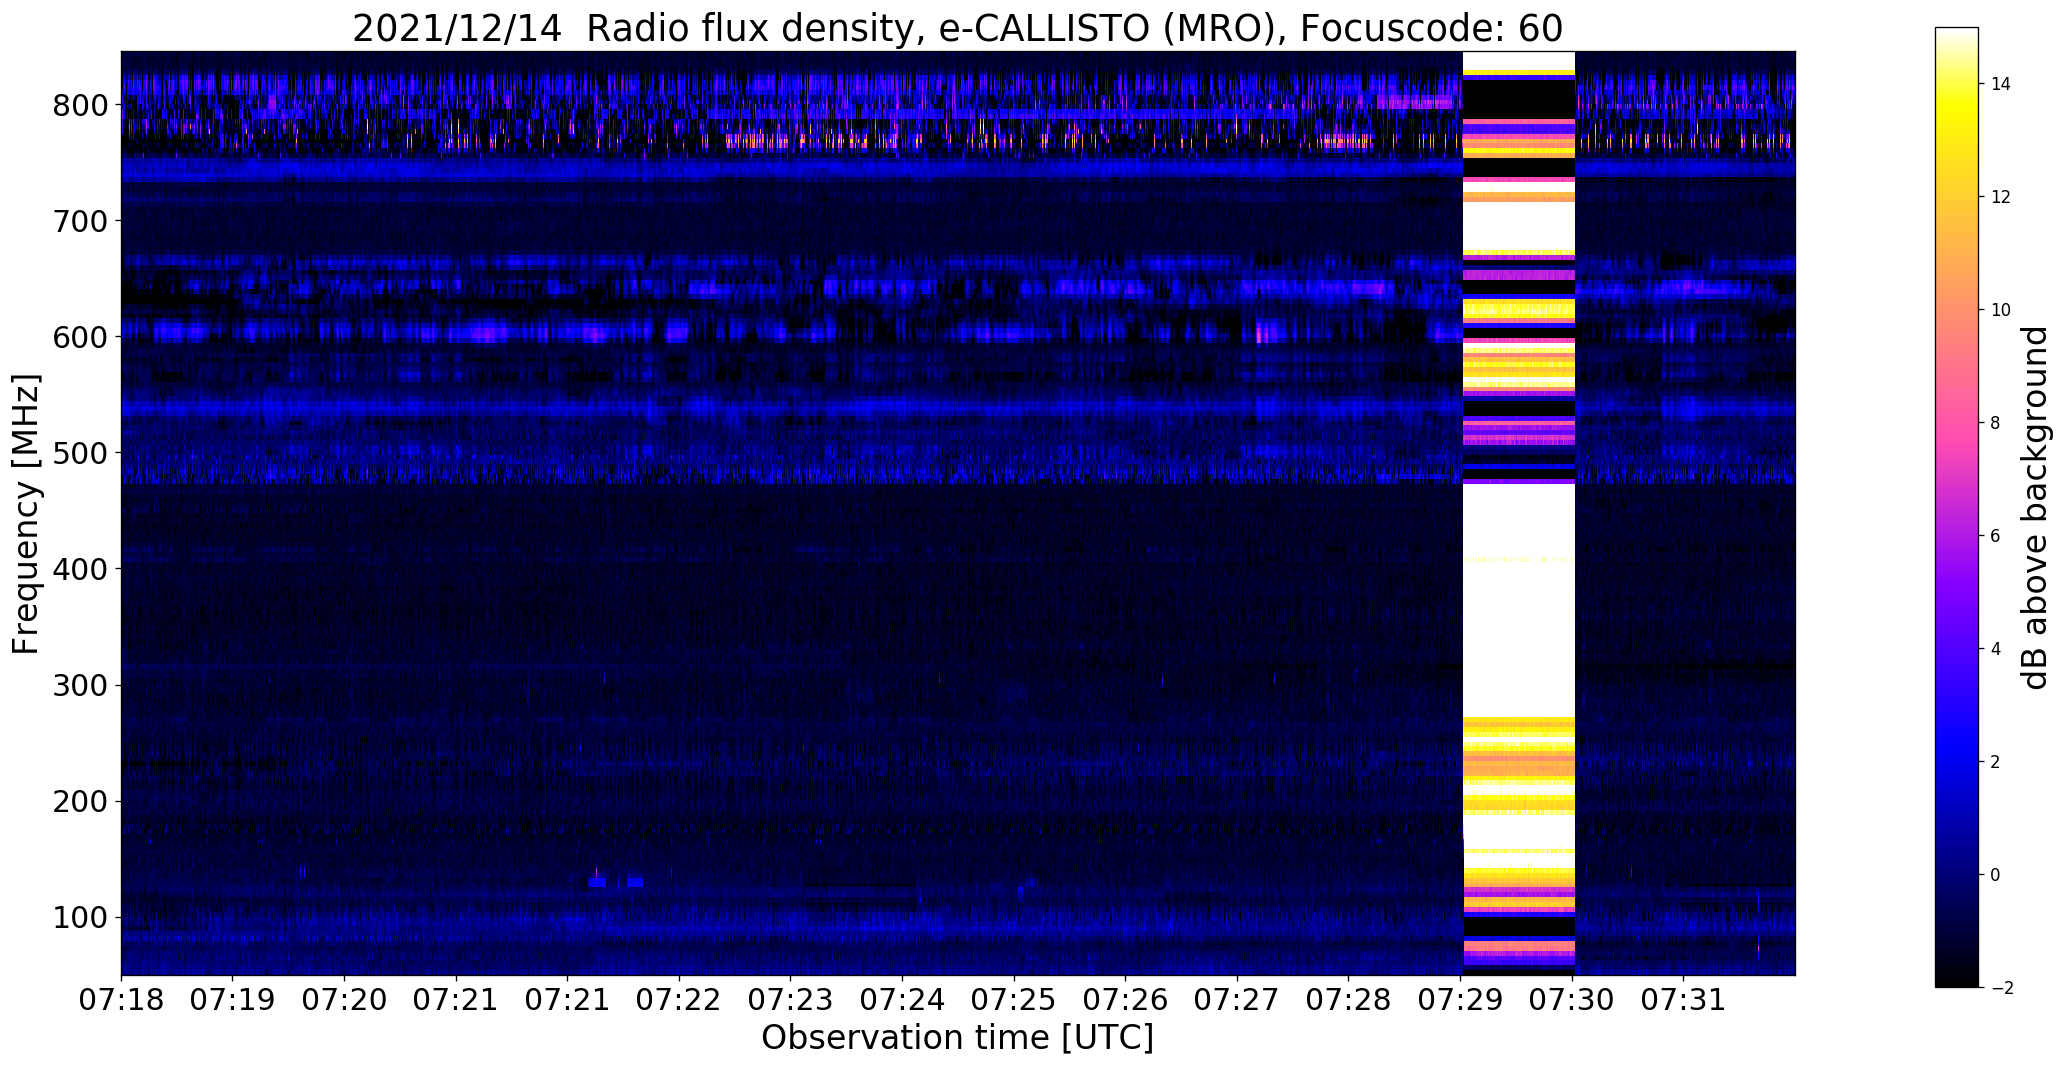
Task: Click the 'Frequency [MHz]' y-axis label
Action: 27,514
